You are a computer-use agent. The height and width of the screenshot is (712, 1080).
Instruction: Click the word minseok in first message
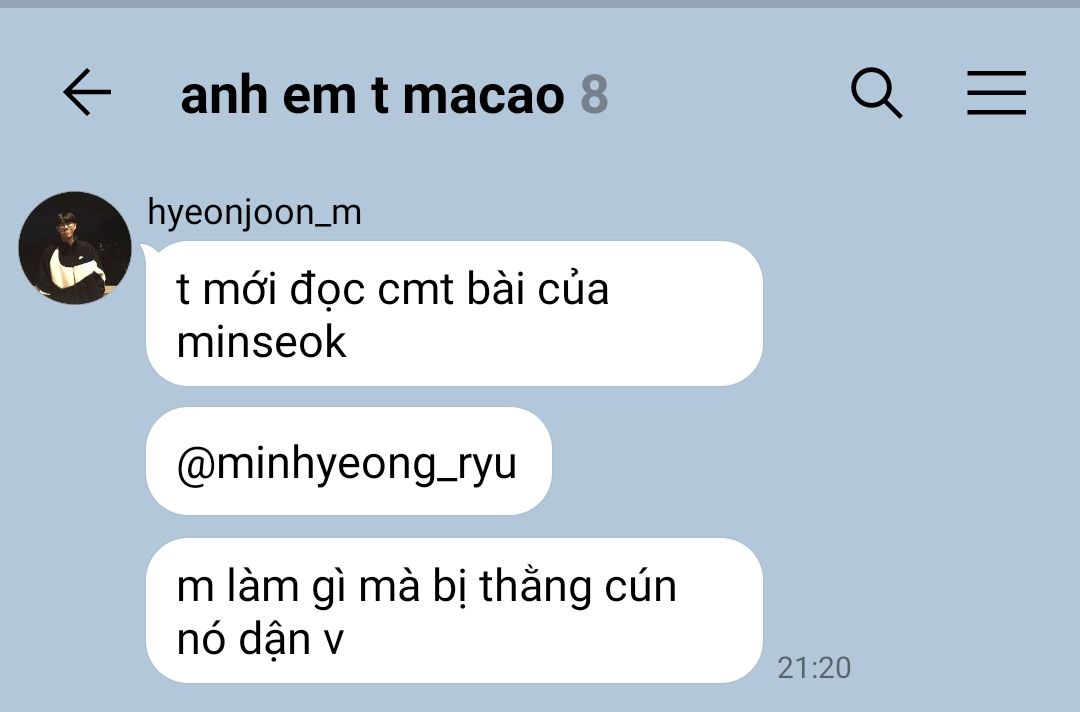tap(261, 342)
